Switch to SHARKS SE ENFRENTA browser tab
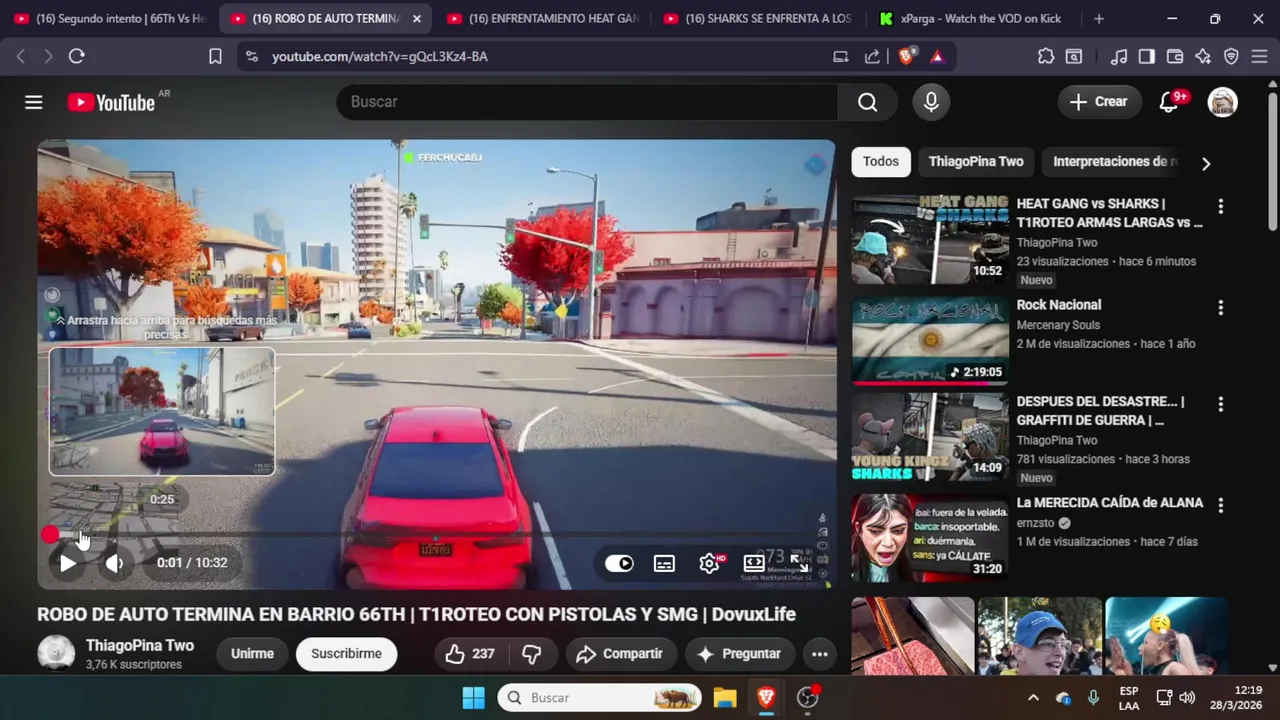Image resolution: width=1280 pixels, height=720 pixels. point(759,19)
